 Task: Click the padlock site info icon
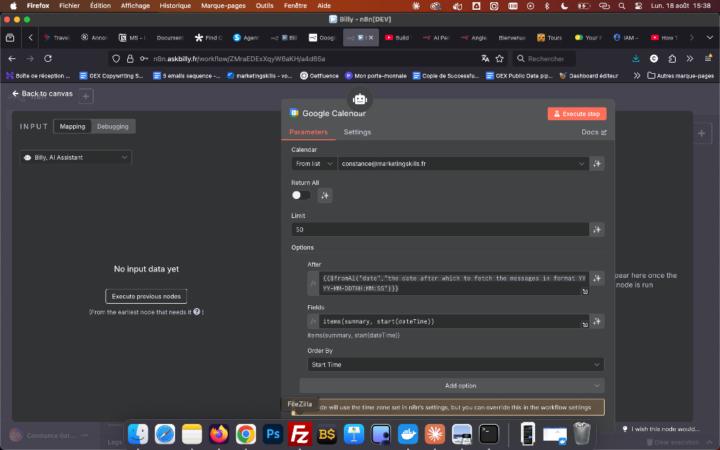[130, 59]
